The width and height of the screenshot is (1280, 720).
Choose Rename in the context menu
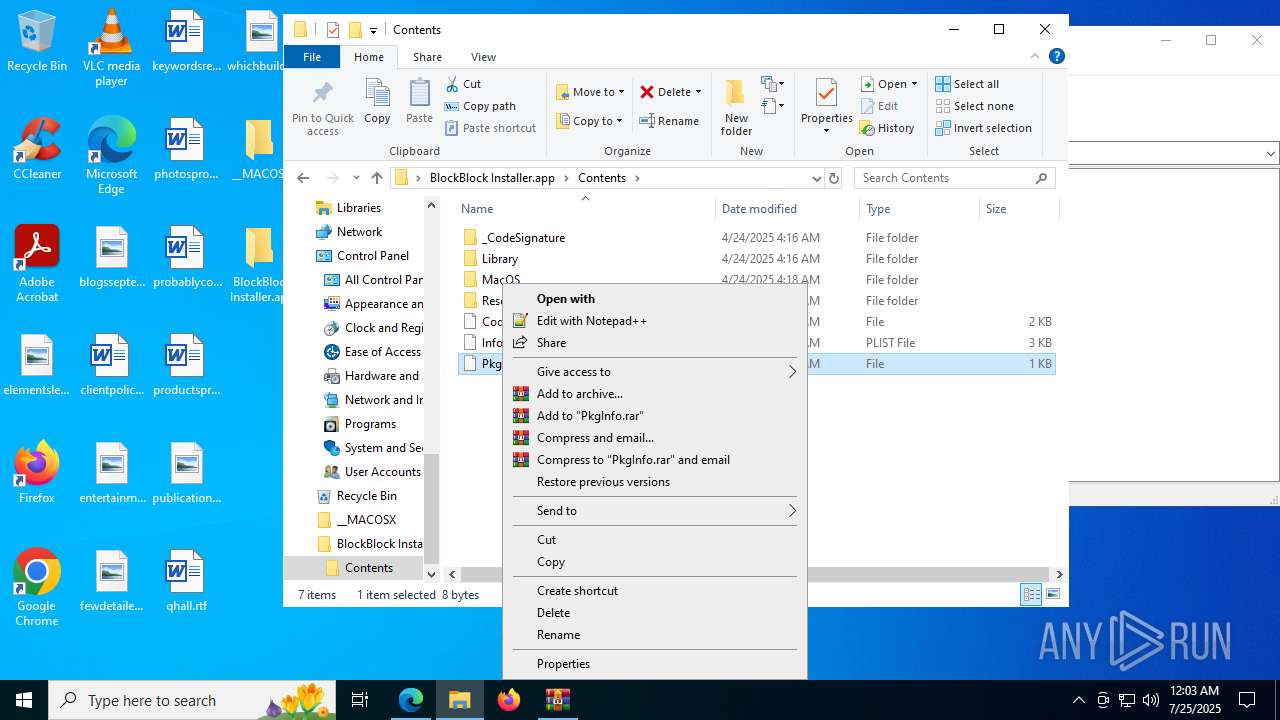coord(655,635)
